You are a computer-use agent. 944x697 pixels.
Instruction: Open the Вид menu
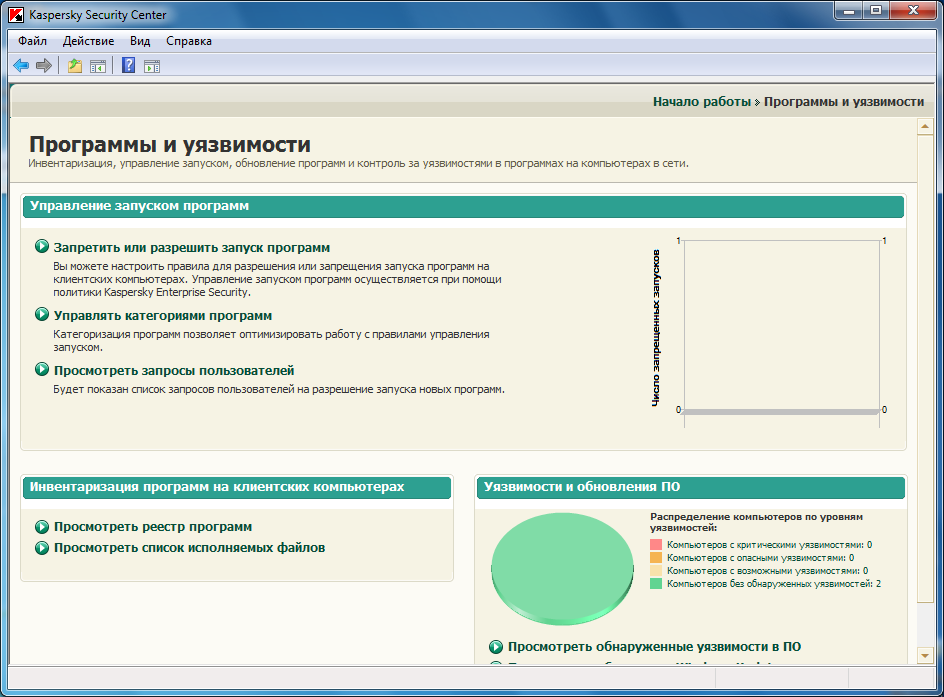click(140, 41)
